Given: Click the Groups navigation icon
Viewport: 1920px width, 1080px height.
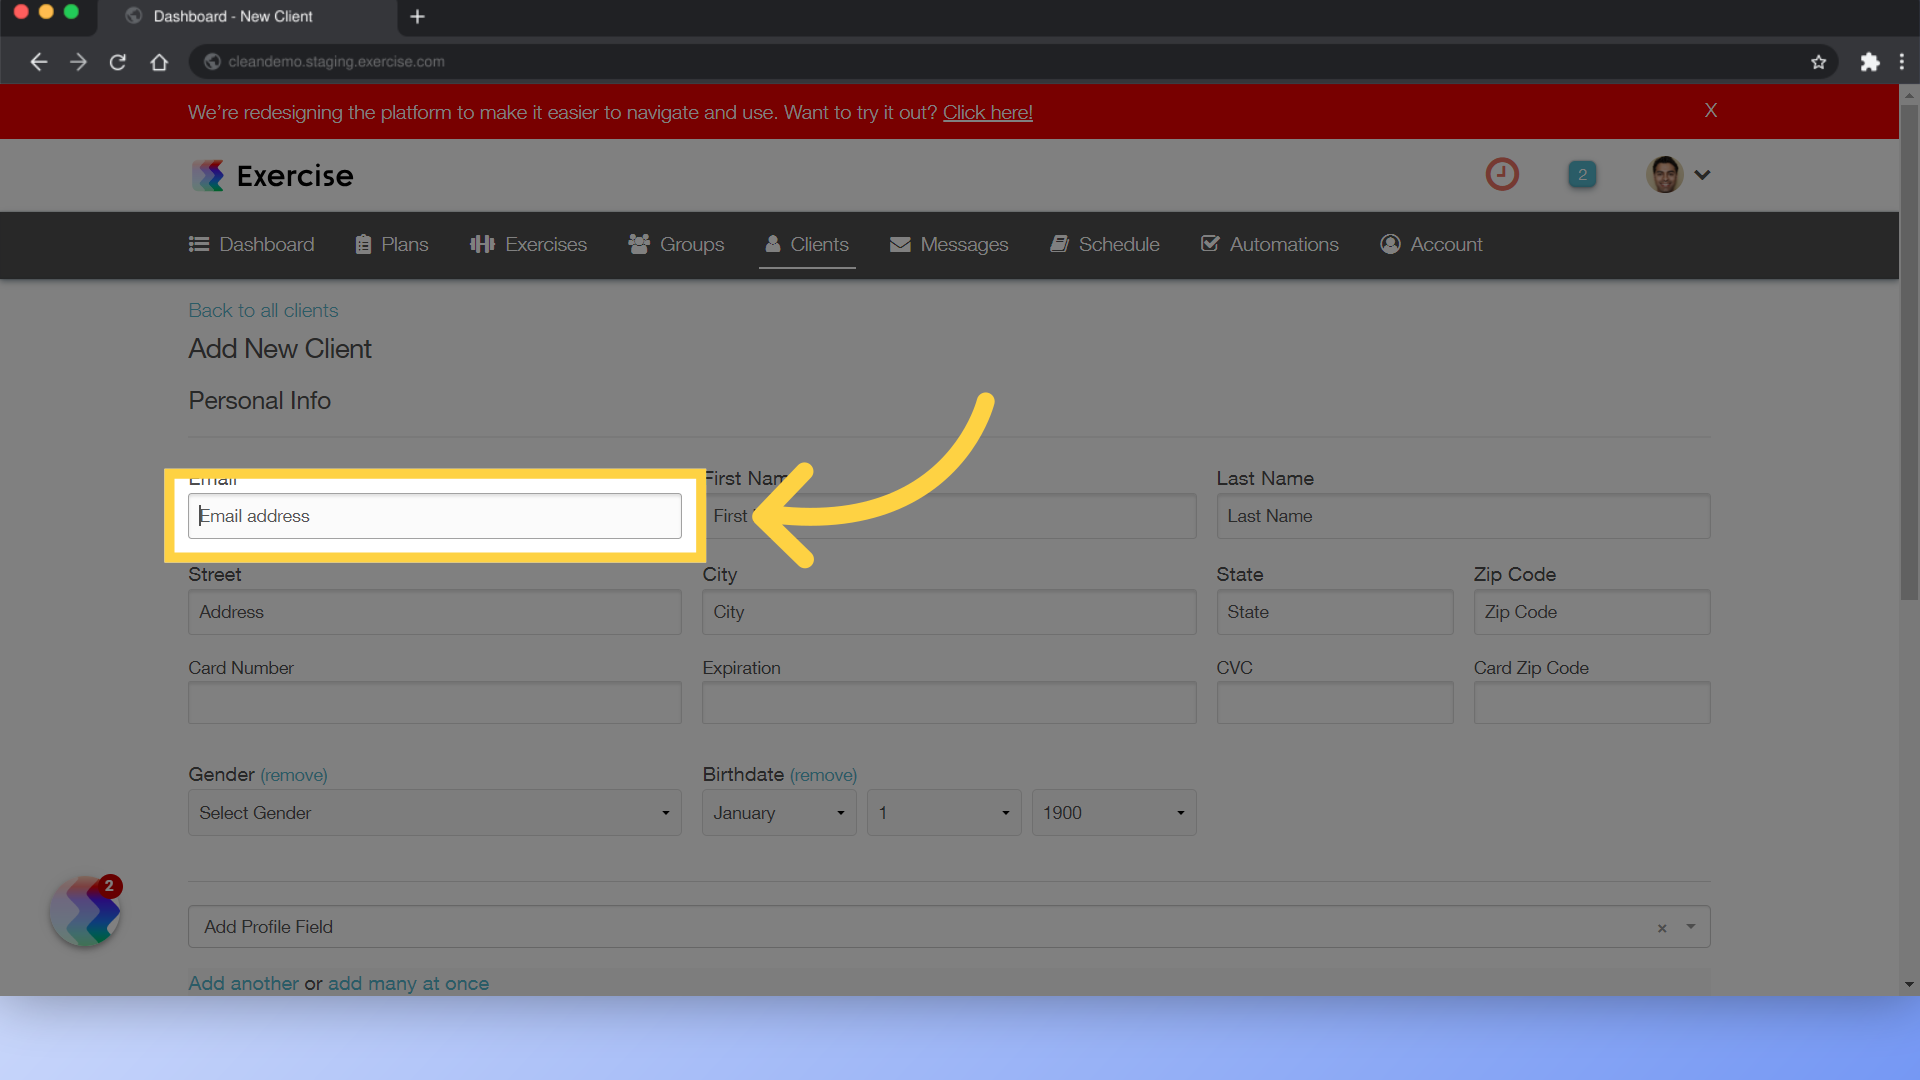Looking at the screenshot, I should tap(640, 243).
